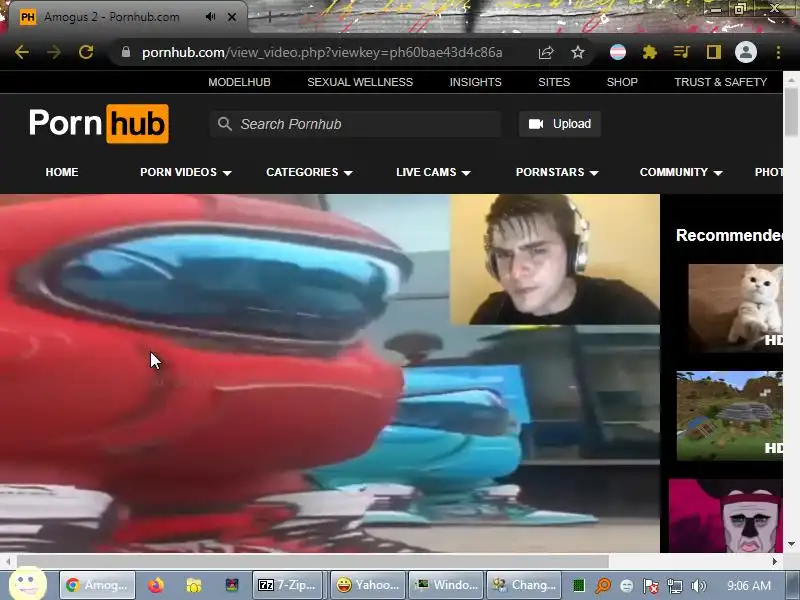This screenshot has height=600, width=800.
Task: Expand the LIVE CAMS dropdown
Action: (x=433, y=172)
